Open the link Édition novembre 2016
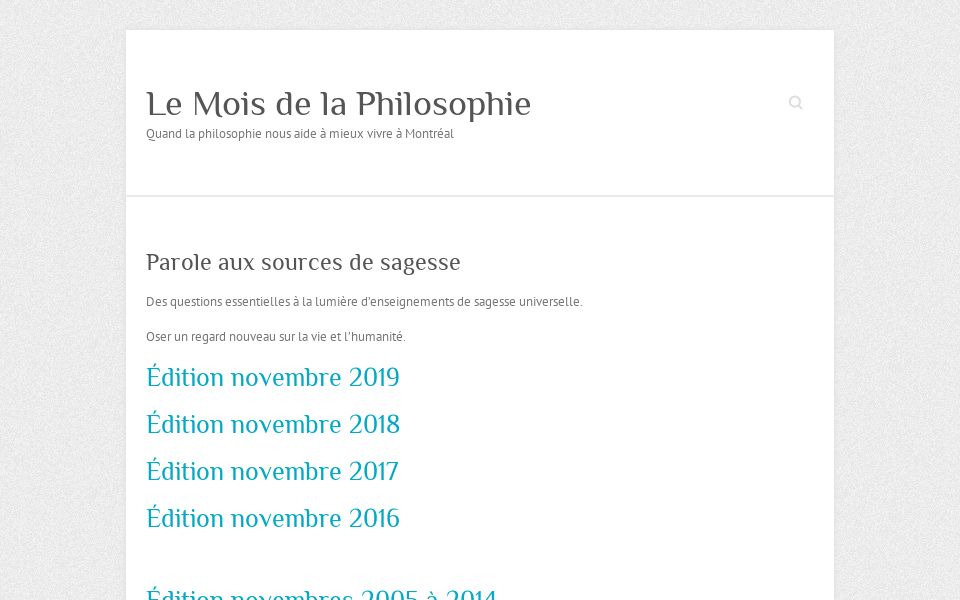The width and height of the screenshot is (960, 600). (272, 519)
